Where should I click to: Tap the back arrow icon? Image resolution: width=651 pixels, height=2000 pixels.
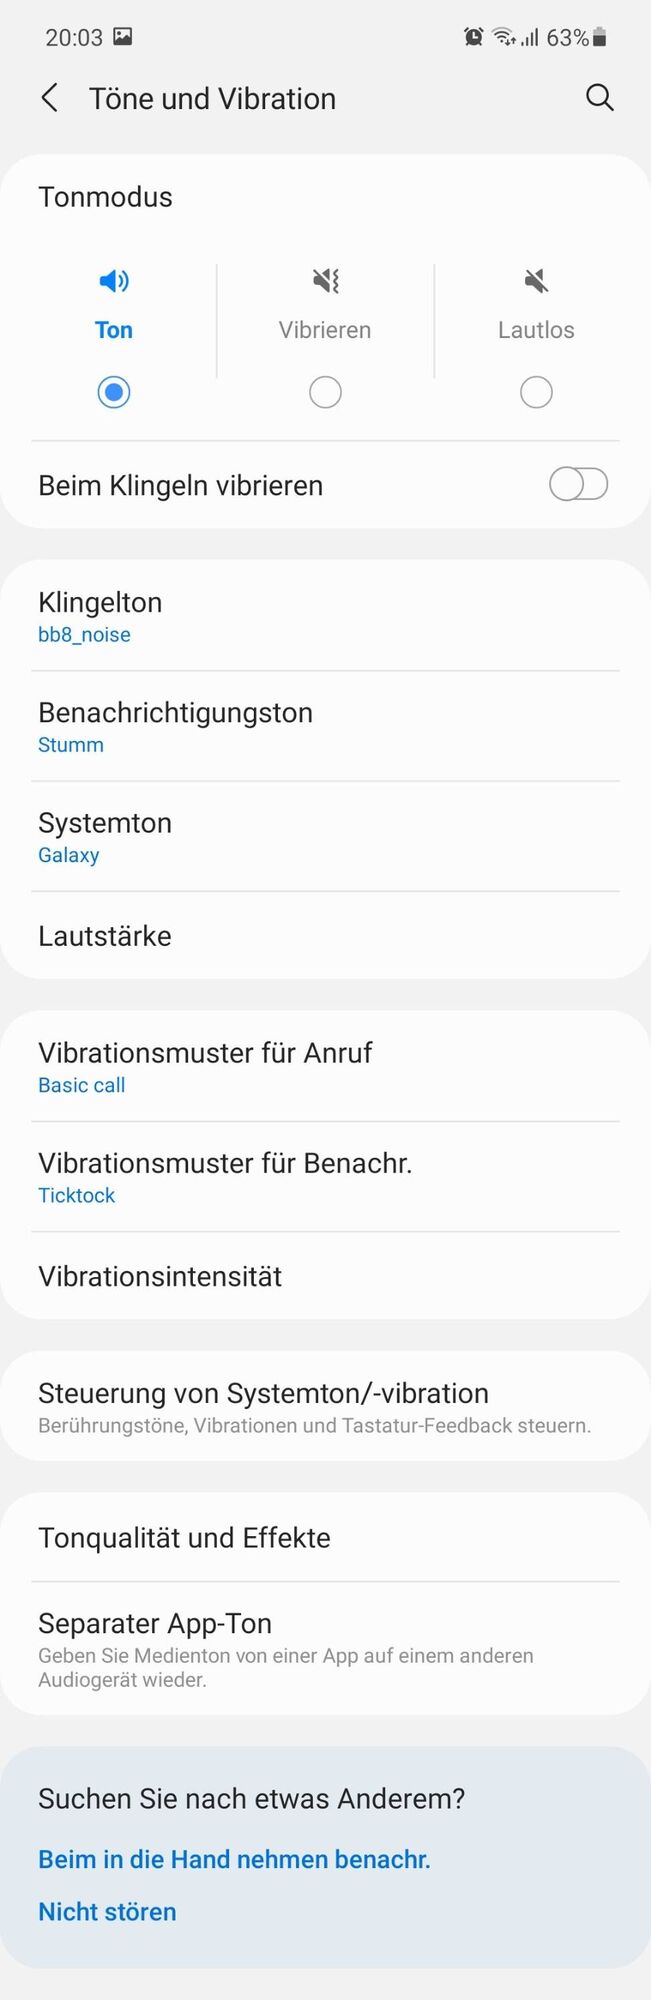click(49, 98)
